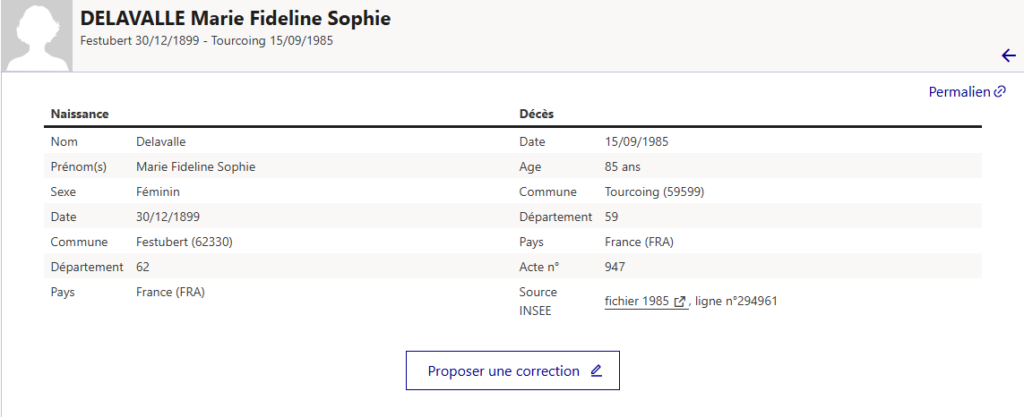Click the Festubert–Tourcoing subtitle line
Viewport: 1024px width, 417px height.
(206, 41)
